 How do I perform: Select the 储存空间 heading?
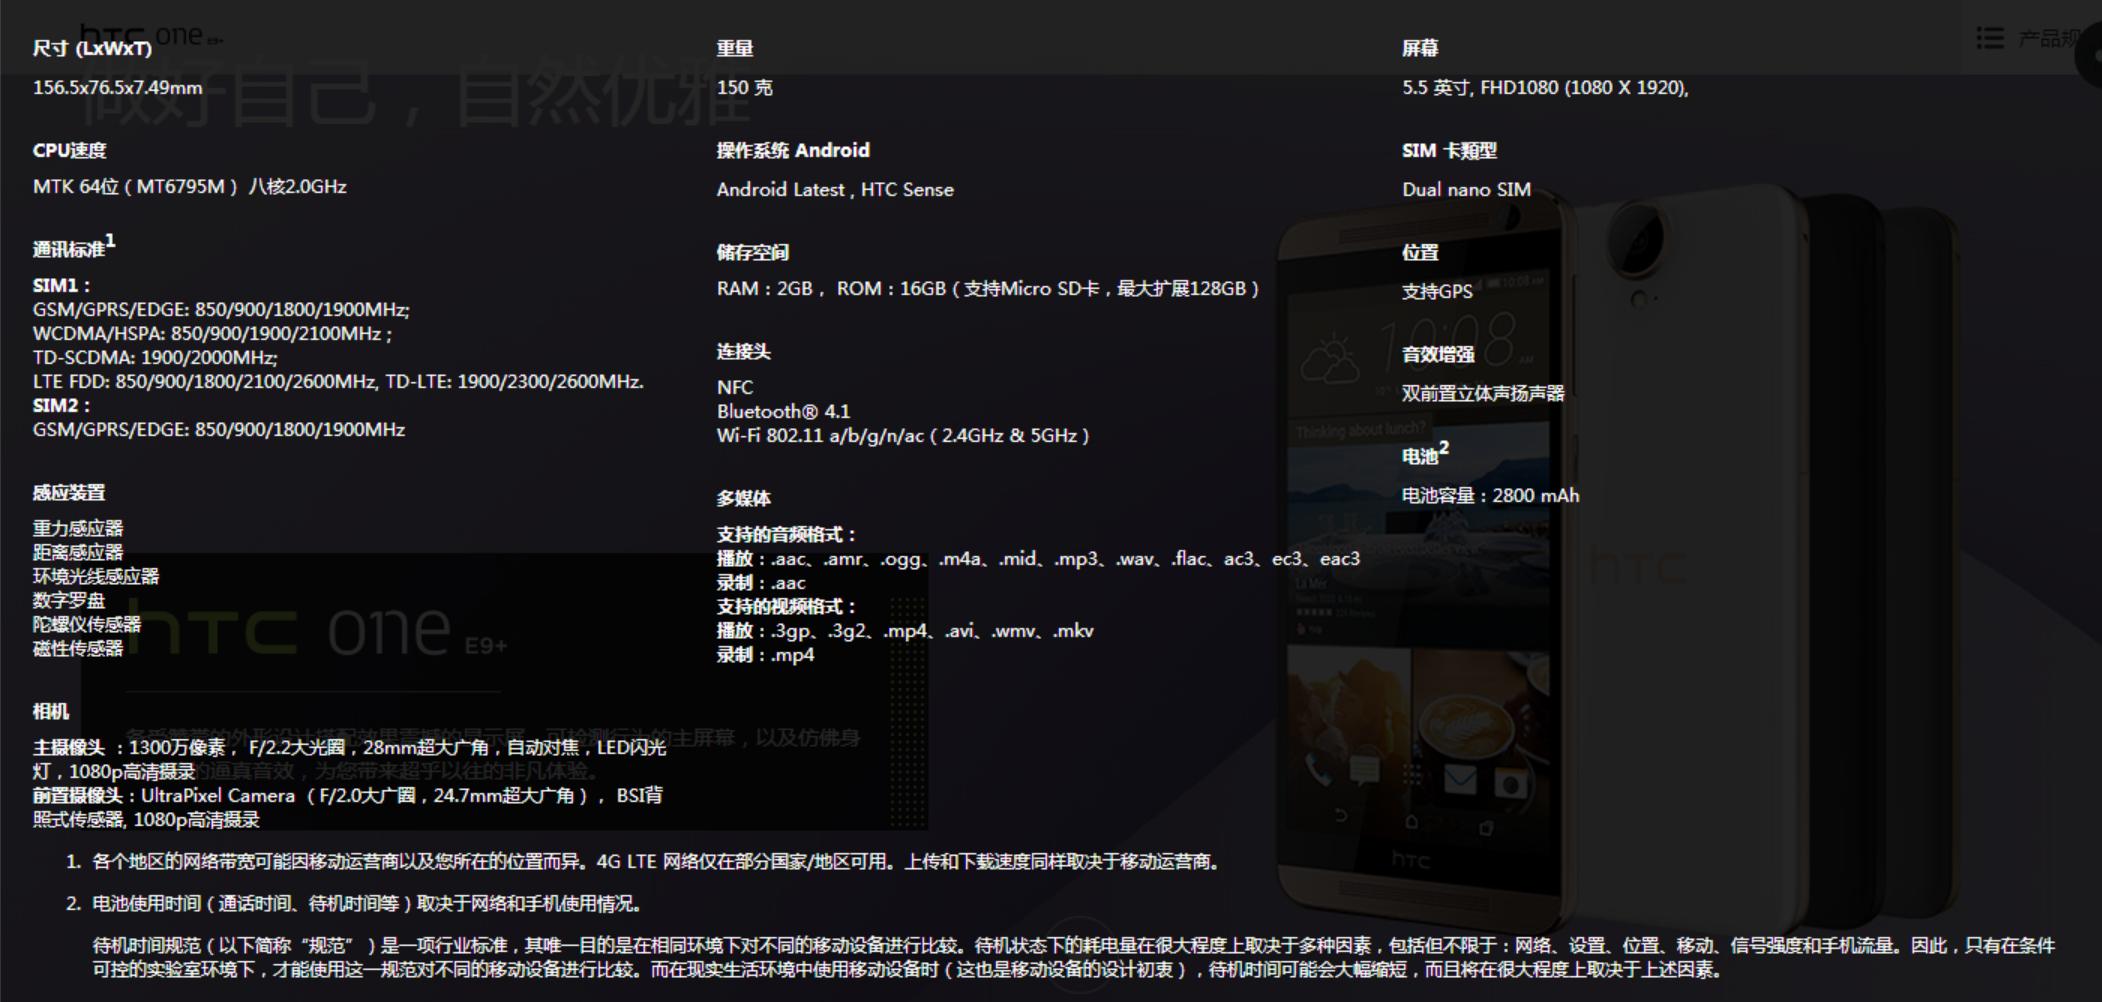pyautogui.click(x=753, y=252)
